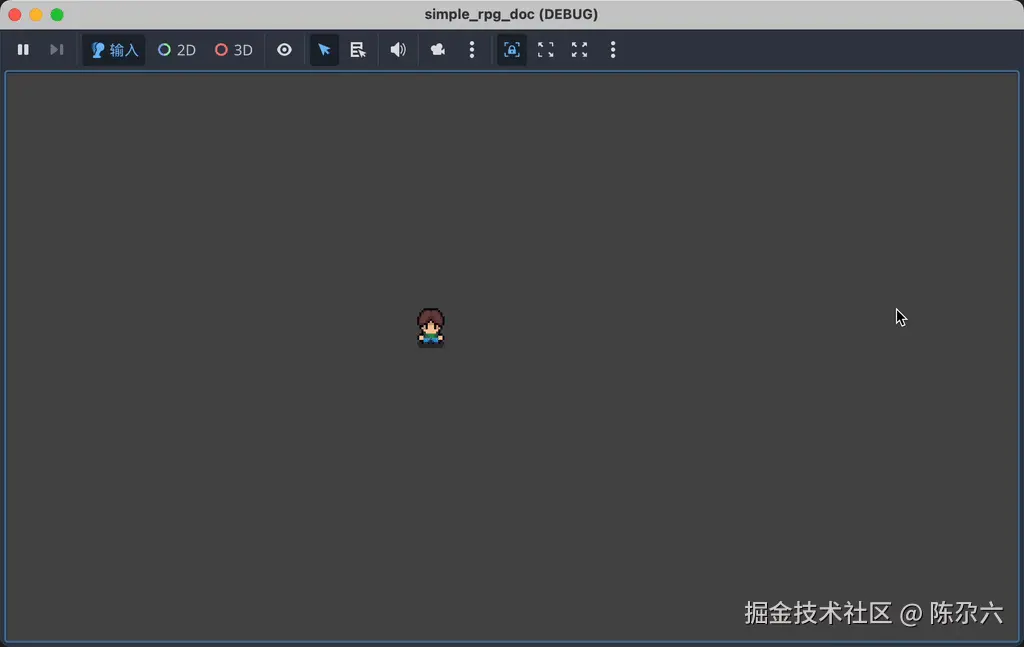Open the rightmost embedding options menu
This screenshot has height=647, width=1024.
(x=613, y=49)
